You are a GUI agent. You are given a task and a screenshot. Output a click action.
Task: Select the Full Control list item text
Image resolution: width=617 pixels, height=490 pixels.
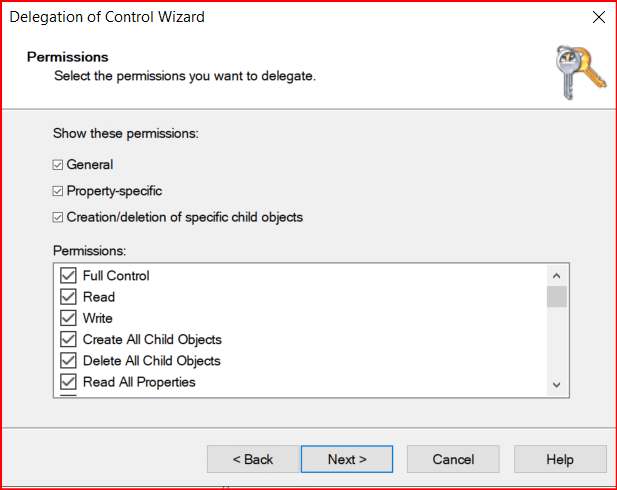pyautogui.click(x=116, y=276)
